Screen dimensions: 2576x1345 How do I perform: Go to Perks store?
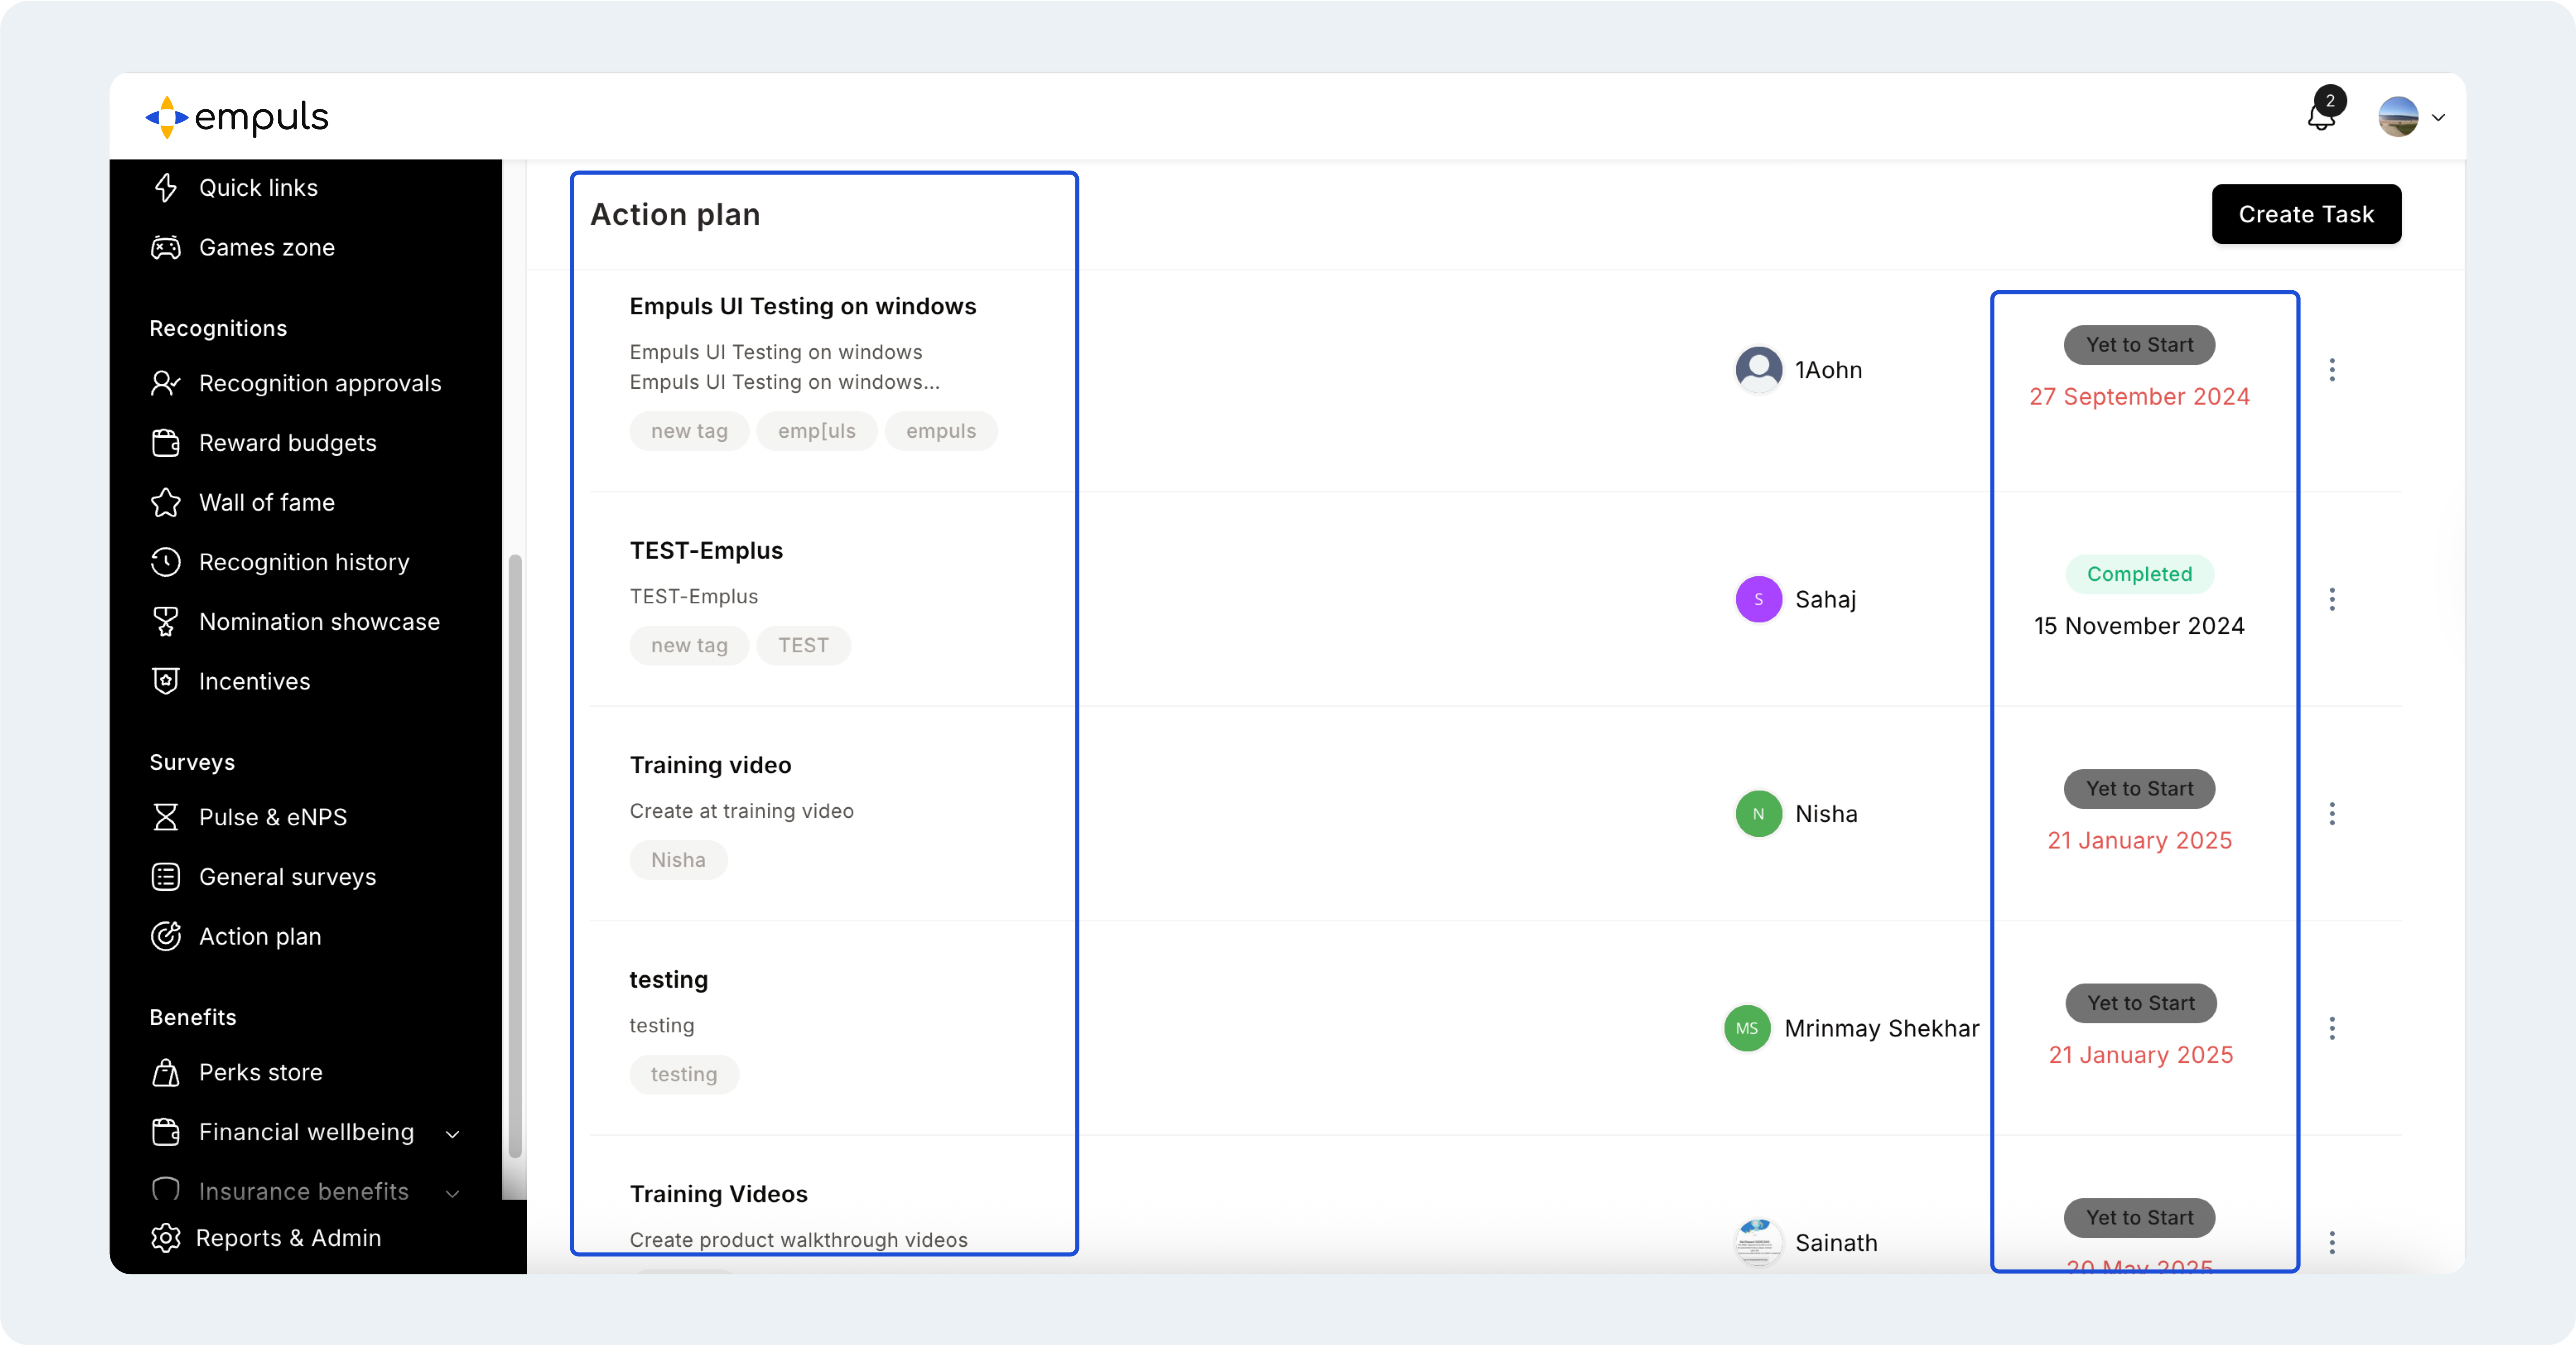[x=261, y=1072]
